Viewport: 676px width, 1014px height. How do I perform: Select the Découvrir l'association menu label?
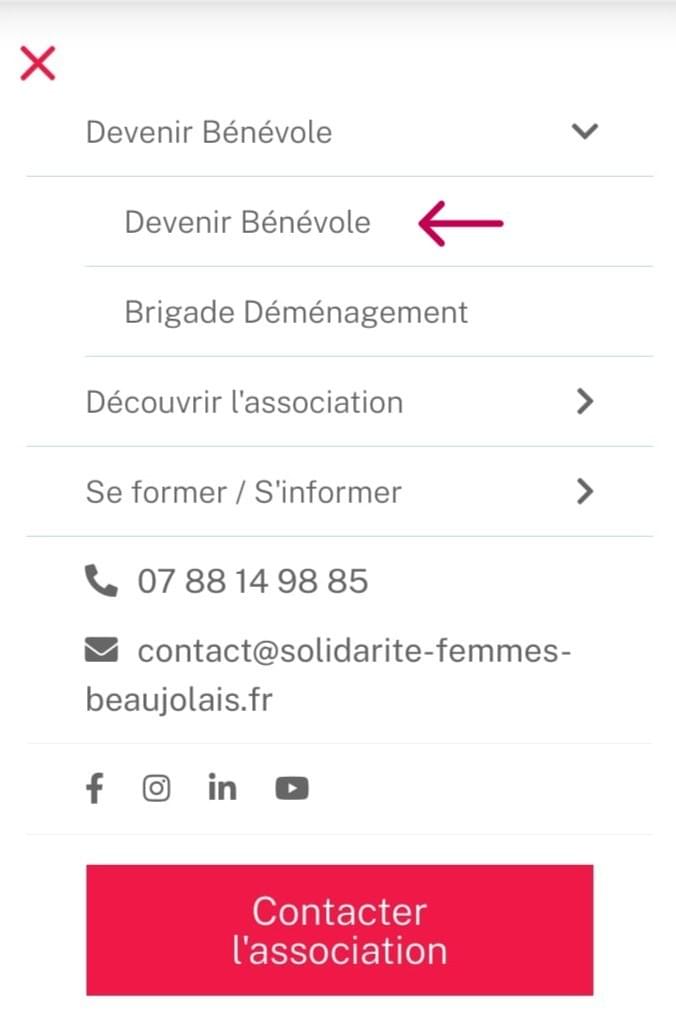pos(245,402)
